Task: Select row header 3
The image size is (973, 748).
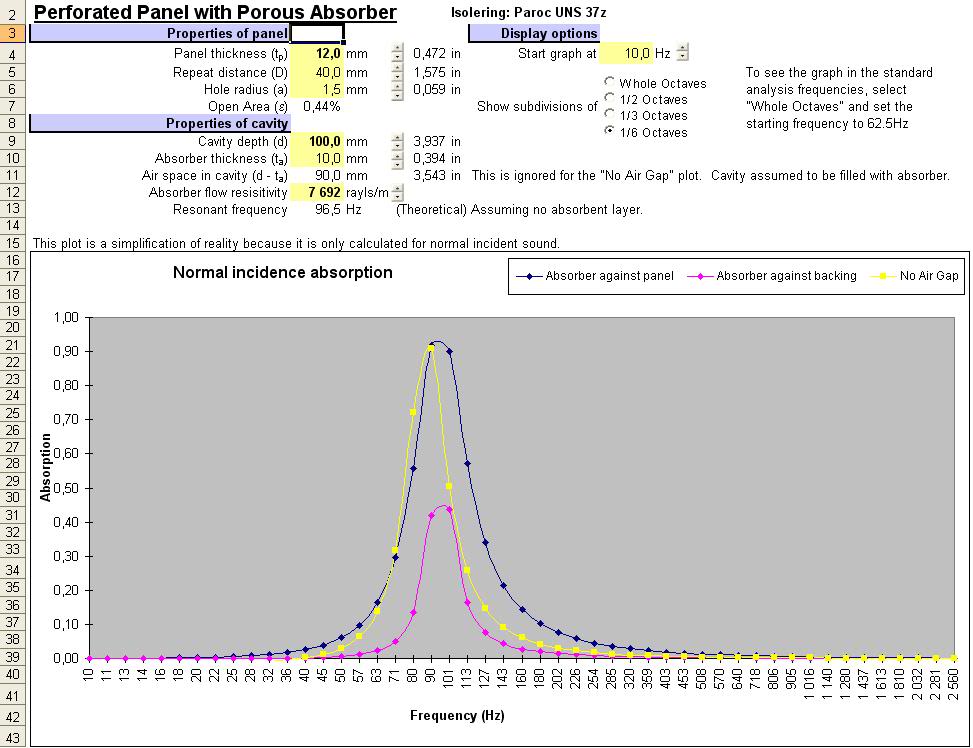Action: click(12, 34)
